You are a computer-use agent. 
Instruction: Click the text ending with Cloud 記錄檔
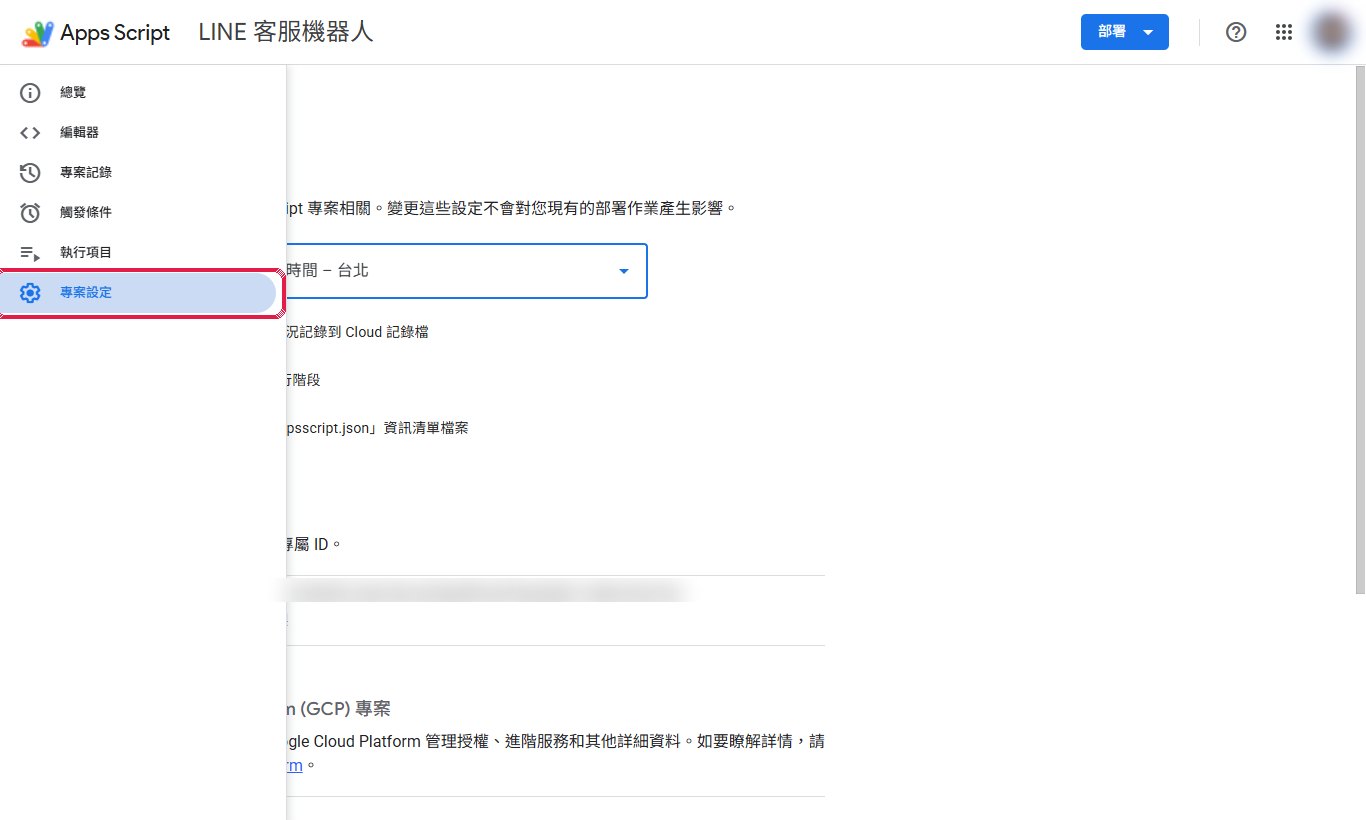[x=358, y=332]
